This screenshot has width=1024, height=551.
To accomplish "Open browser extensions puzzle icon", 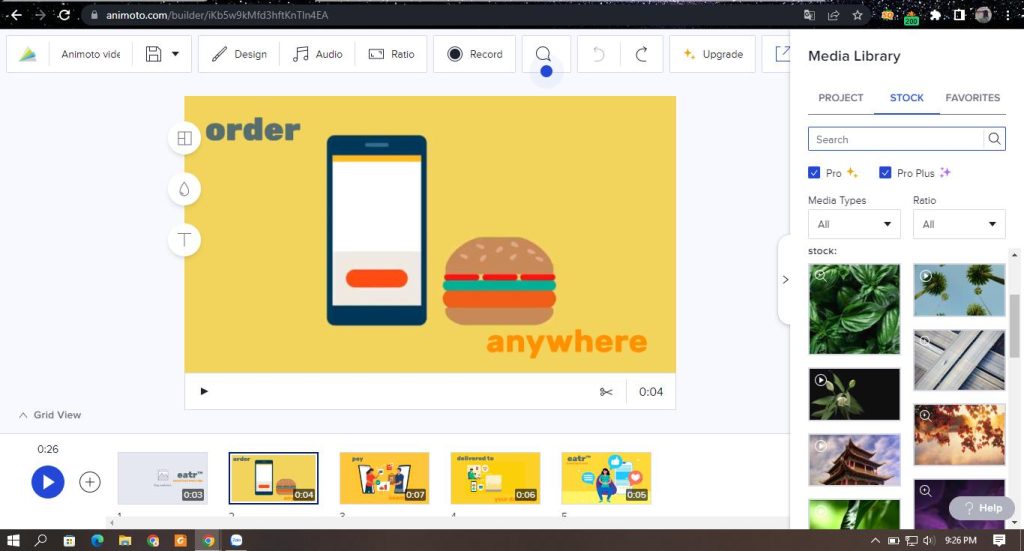I will [x=935, y=15].
